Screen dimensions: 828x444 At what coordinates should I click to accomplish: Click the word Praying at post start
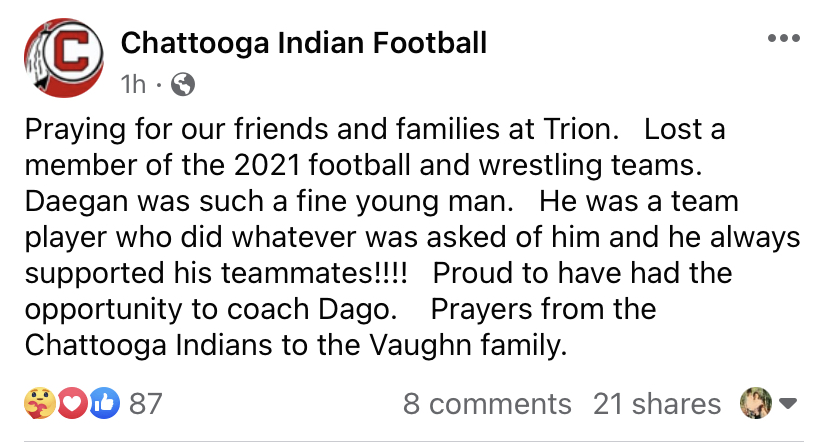coord(75,130)
